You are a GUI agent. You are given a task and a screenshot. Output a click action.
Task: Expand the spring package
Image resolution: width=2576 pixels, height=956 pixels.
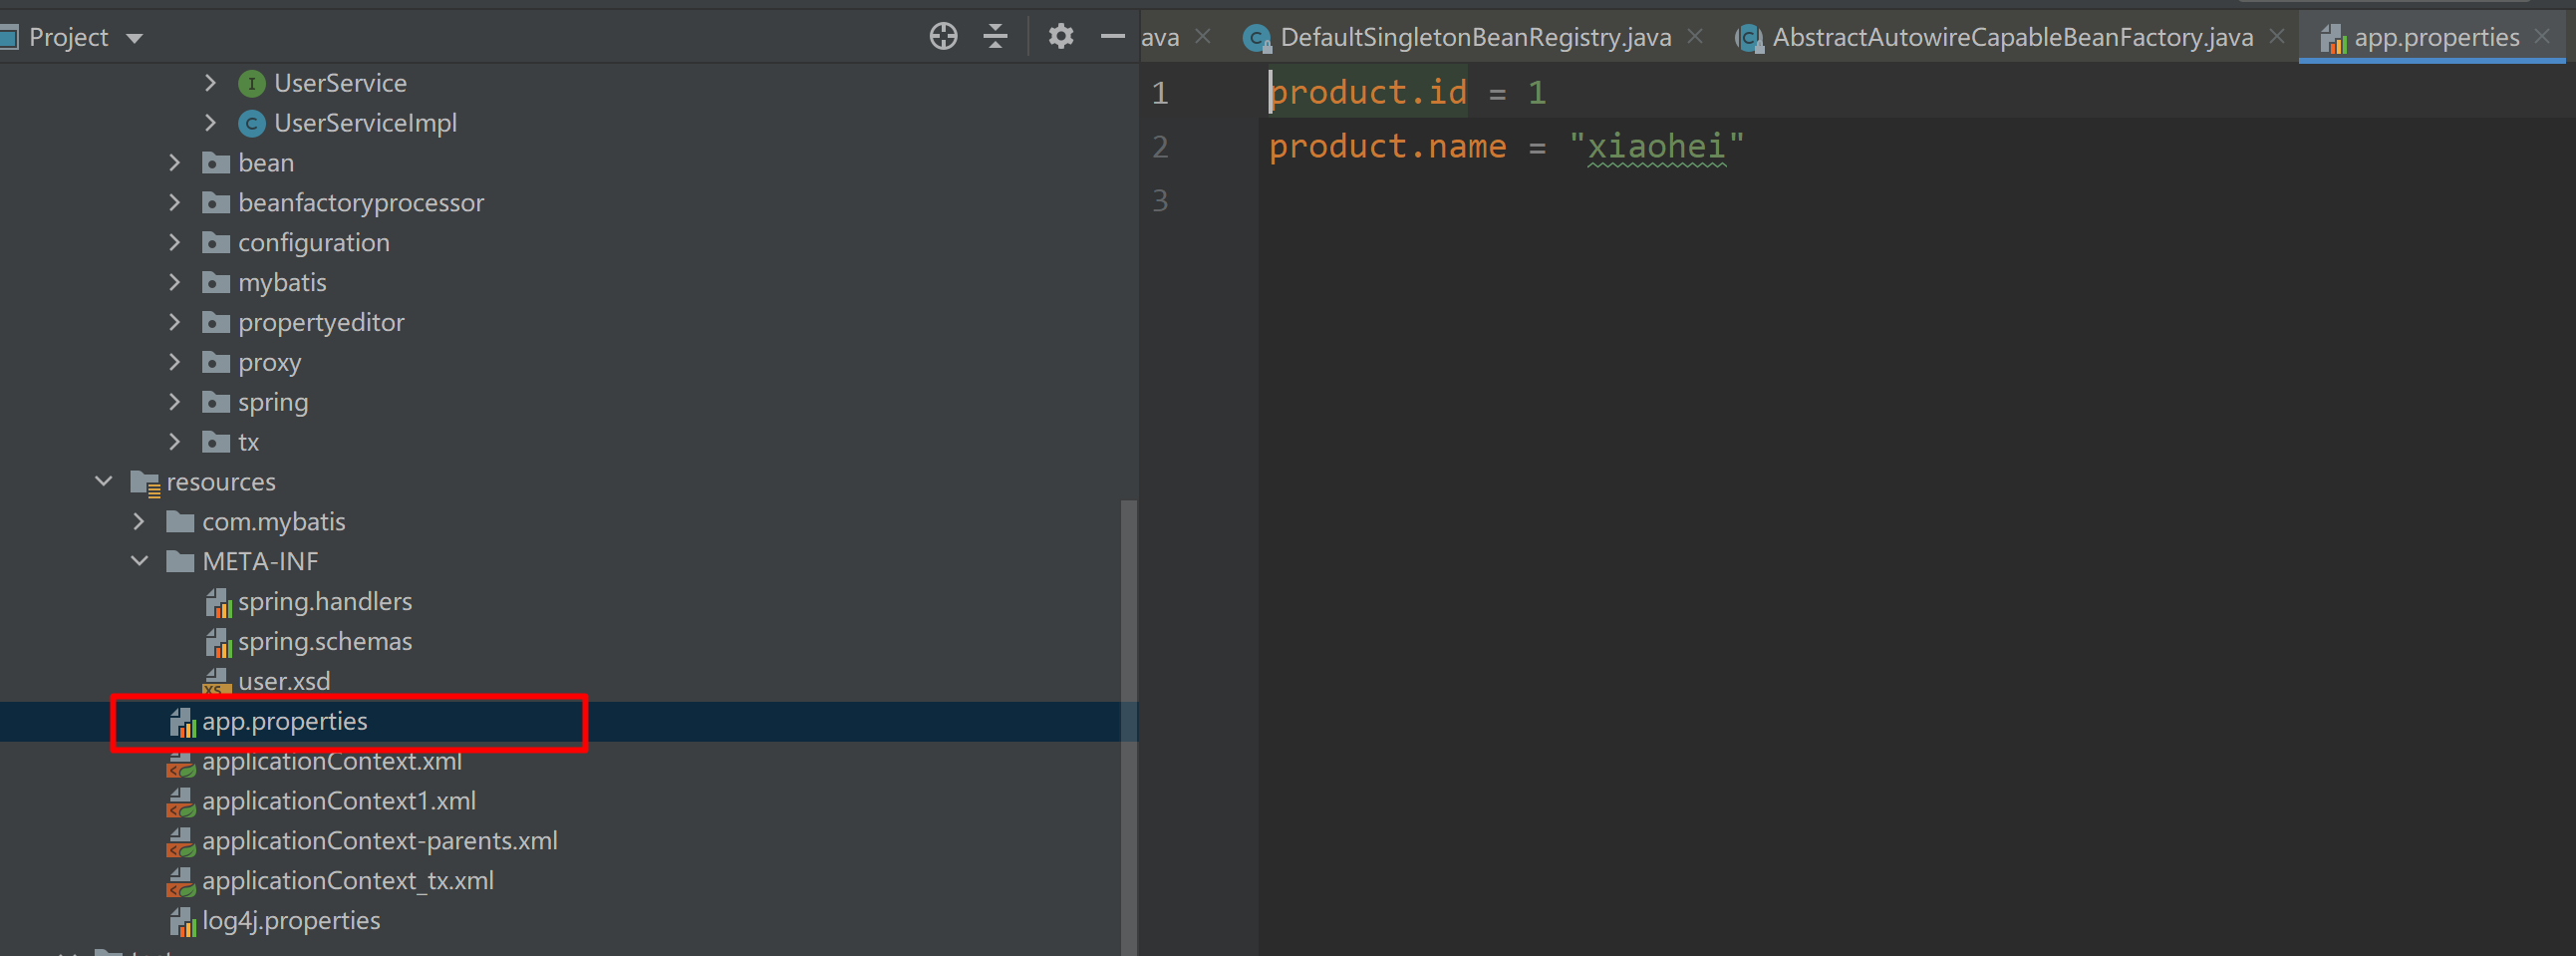coord(174,402)
